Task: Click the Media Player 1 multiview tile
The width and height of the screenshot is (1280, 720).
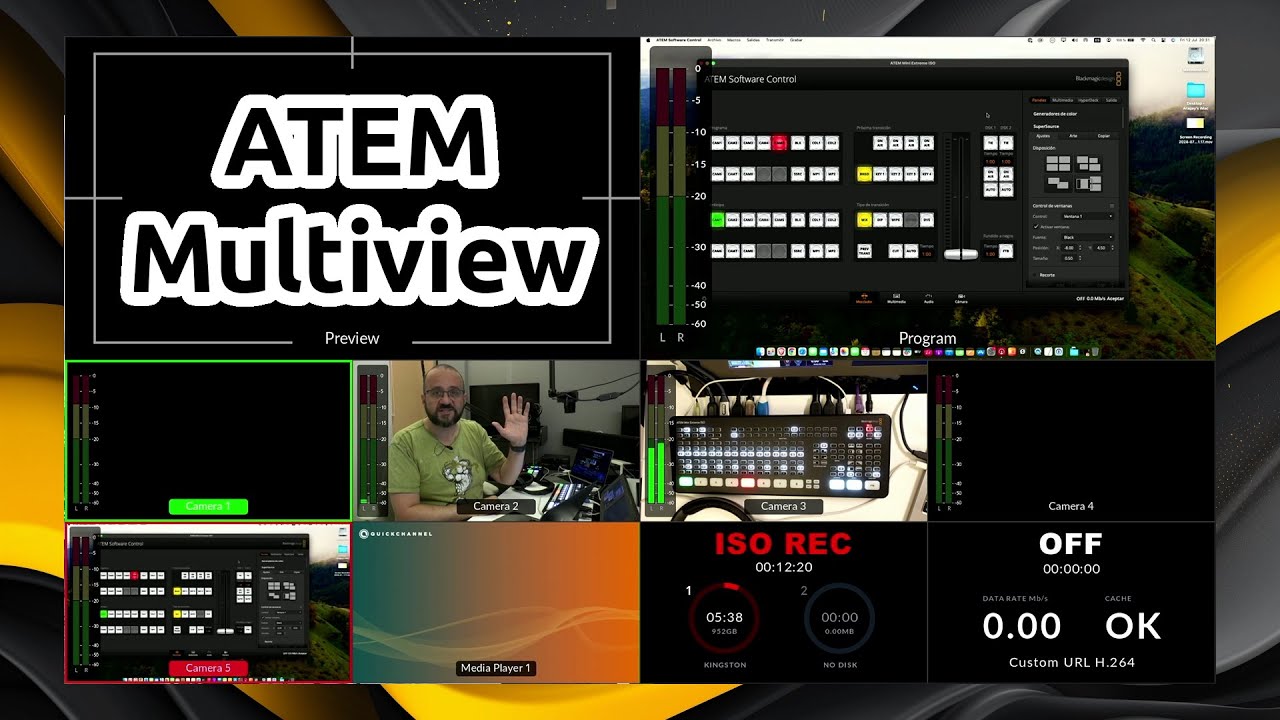Action: pos(496,602)
